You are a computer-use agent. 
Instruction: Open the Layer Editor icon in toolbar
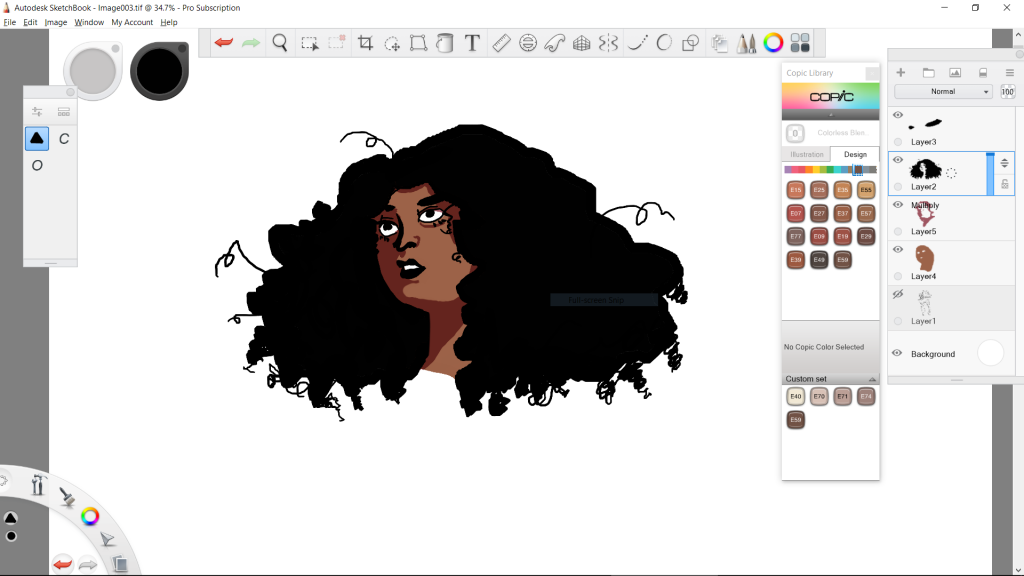click(x=719, y=44)
